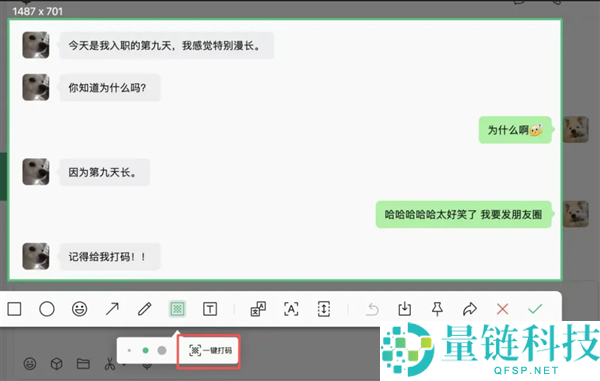600x381 pixels.
Task: Click message '记得给我打码！！'
Action: 110,257
